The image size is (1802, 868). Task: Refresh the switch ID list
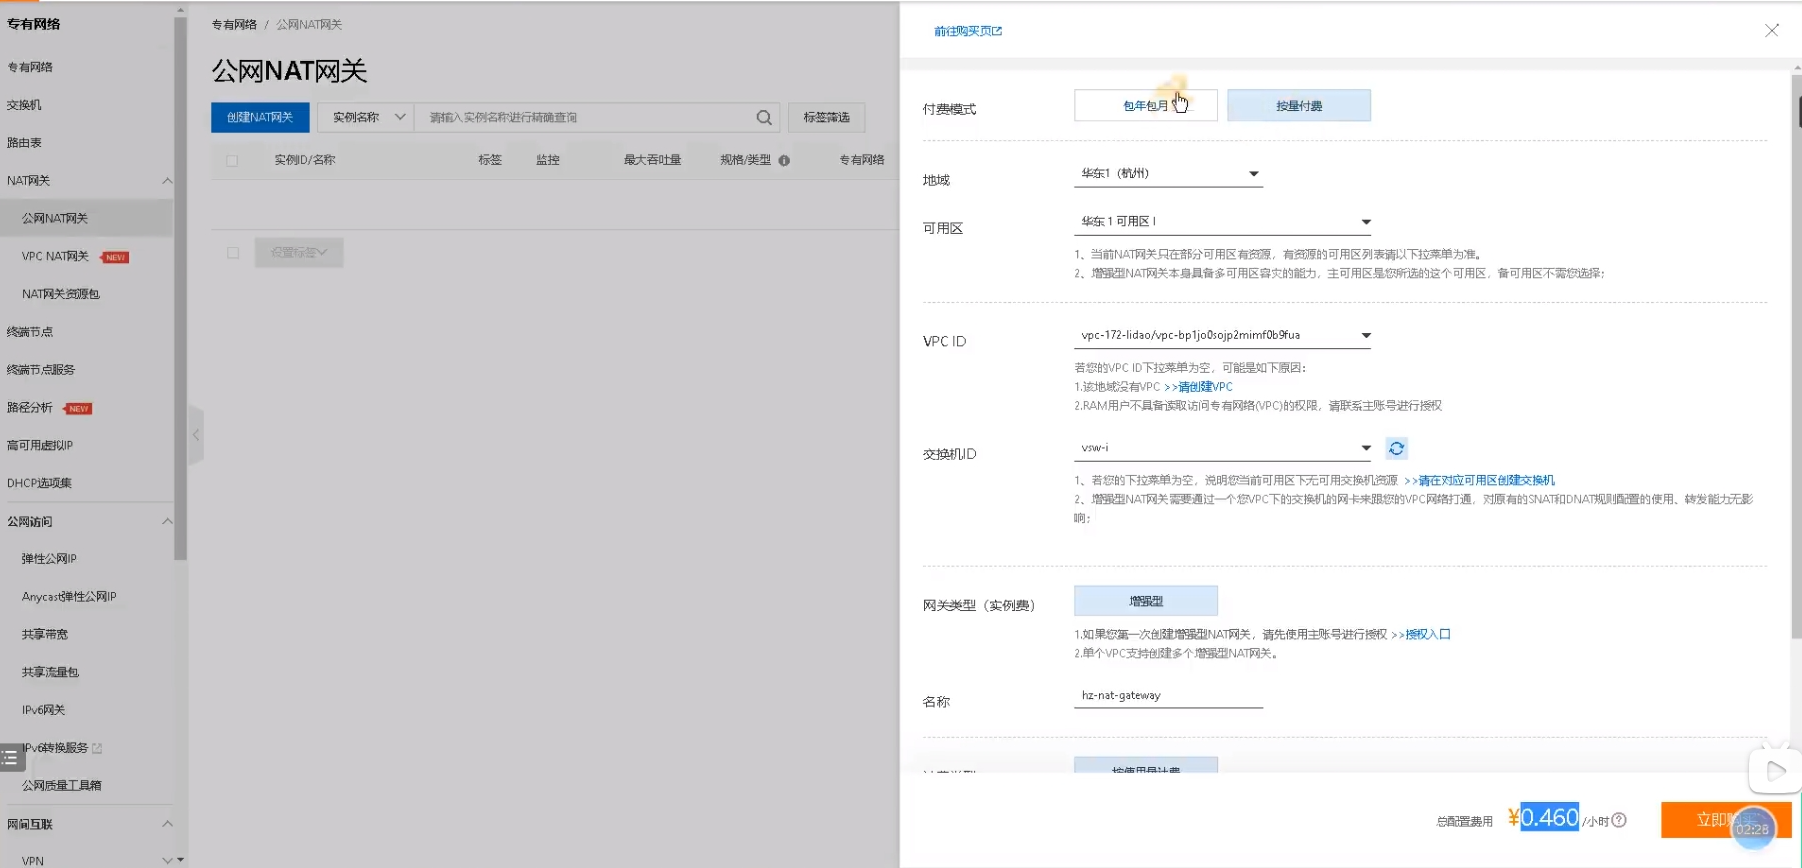[x=1396, y=448]
